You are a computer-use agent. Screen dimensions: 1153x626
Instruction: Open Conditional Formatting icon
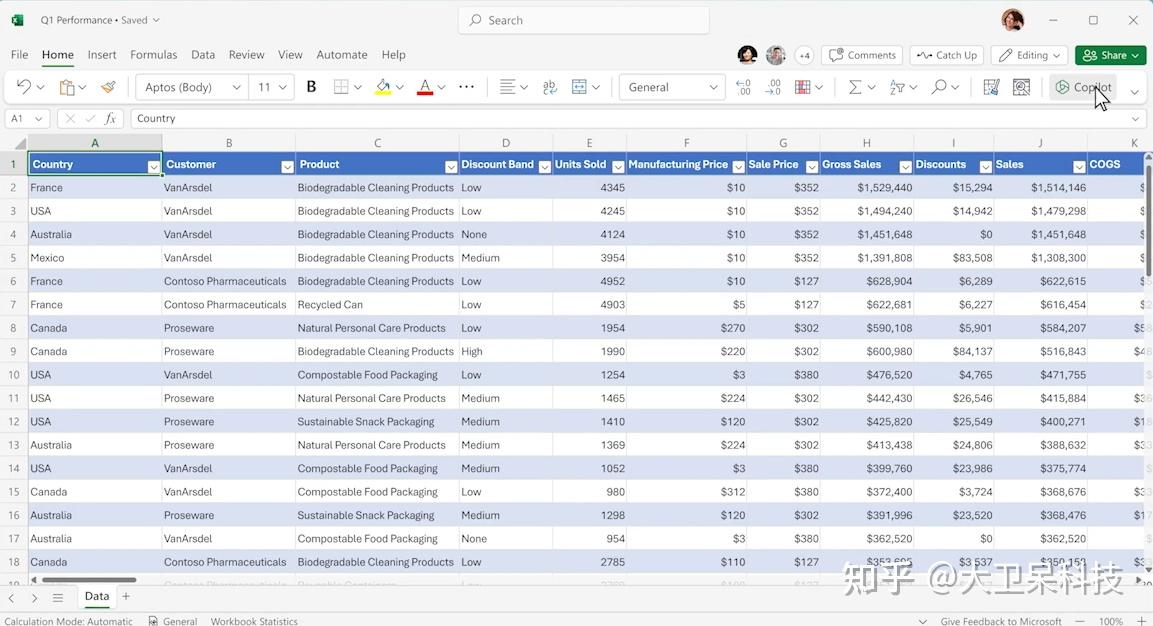[803, 87]
